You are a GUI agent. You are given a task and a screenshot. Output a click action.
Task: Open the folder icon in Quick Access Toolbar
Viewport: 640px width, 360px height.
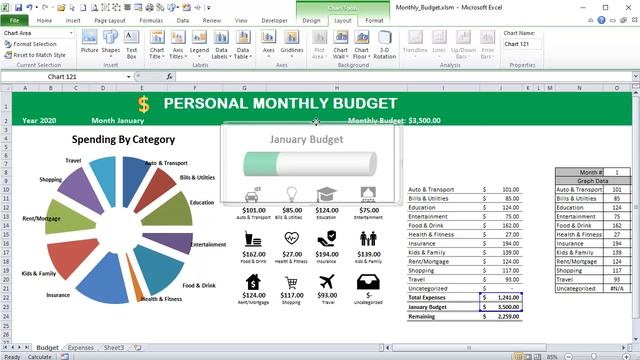pyautogui.click(x=61, y=7)
